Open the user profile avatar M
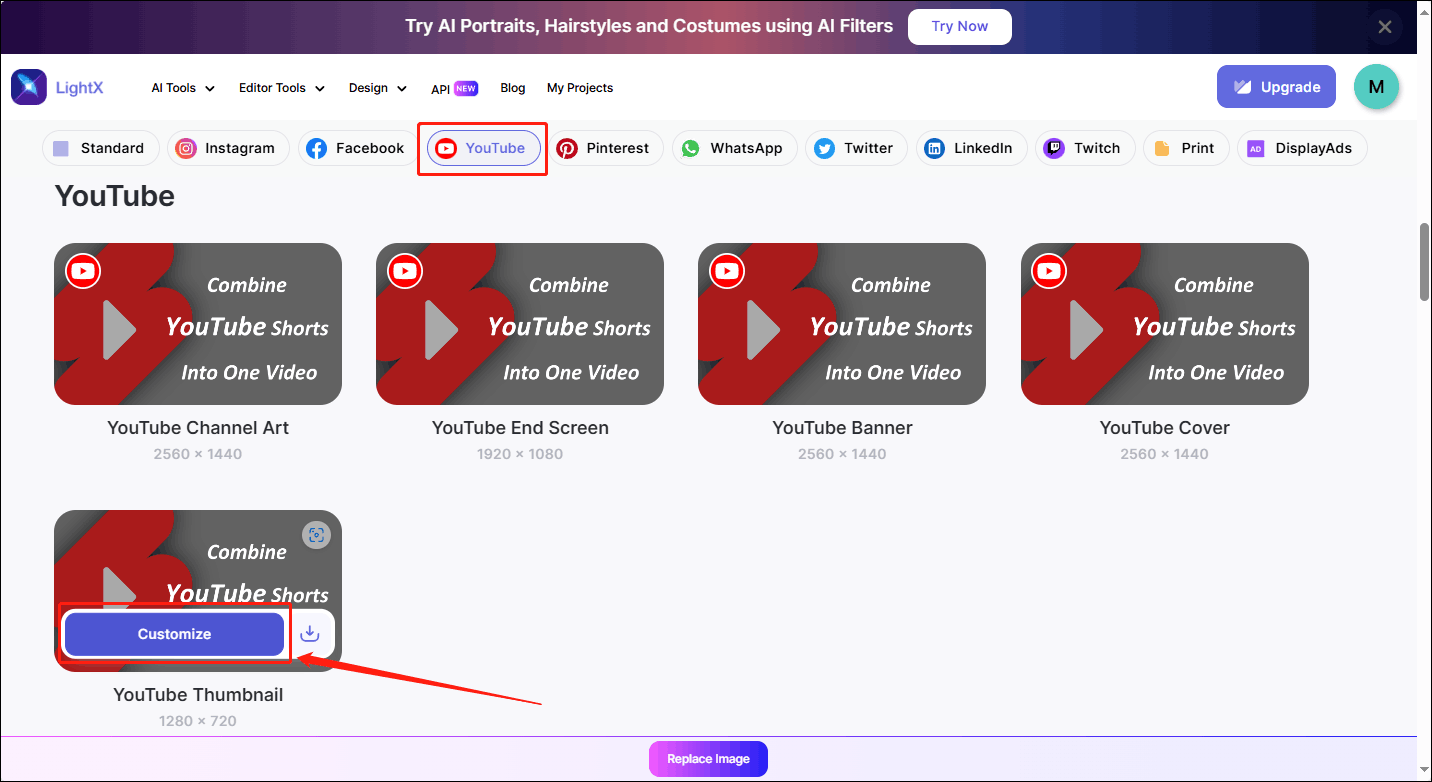1432x782 pixels. [1376, 87]
